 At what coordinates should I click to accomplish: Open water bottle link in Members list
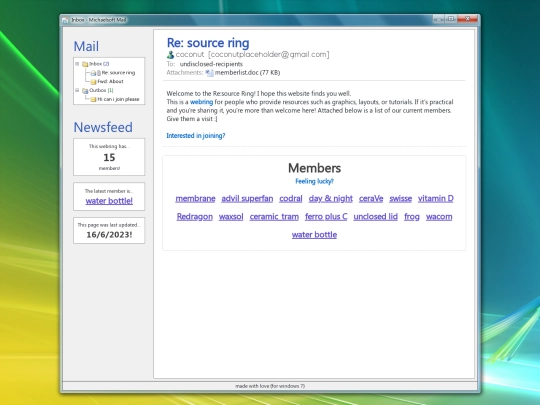coord(314,235)
